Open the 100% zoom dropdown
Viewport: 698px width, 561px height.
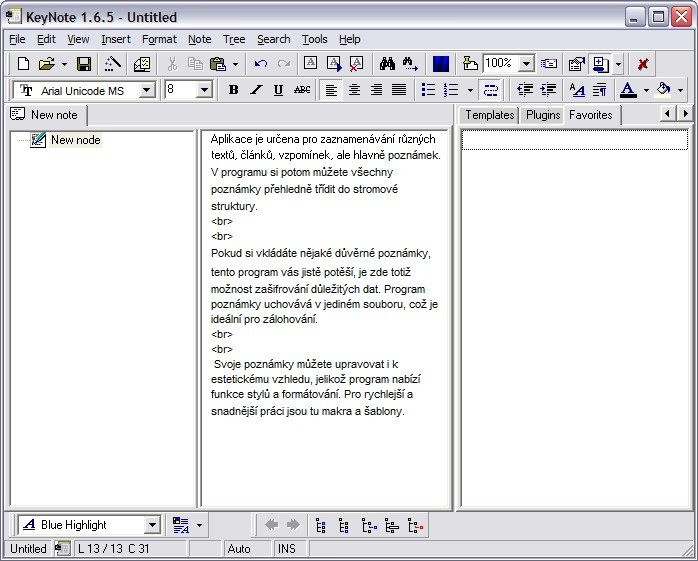526,64
